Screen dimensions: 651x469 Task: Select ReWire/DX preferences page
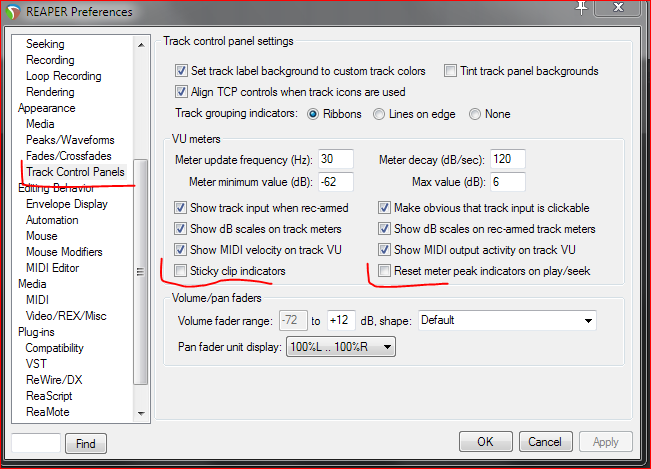(54, 380)
